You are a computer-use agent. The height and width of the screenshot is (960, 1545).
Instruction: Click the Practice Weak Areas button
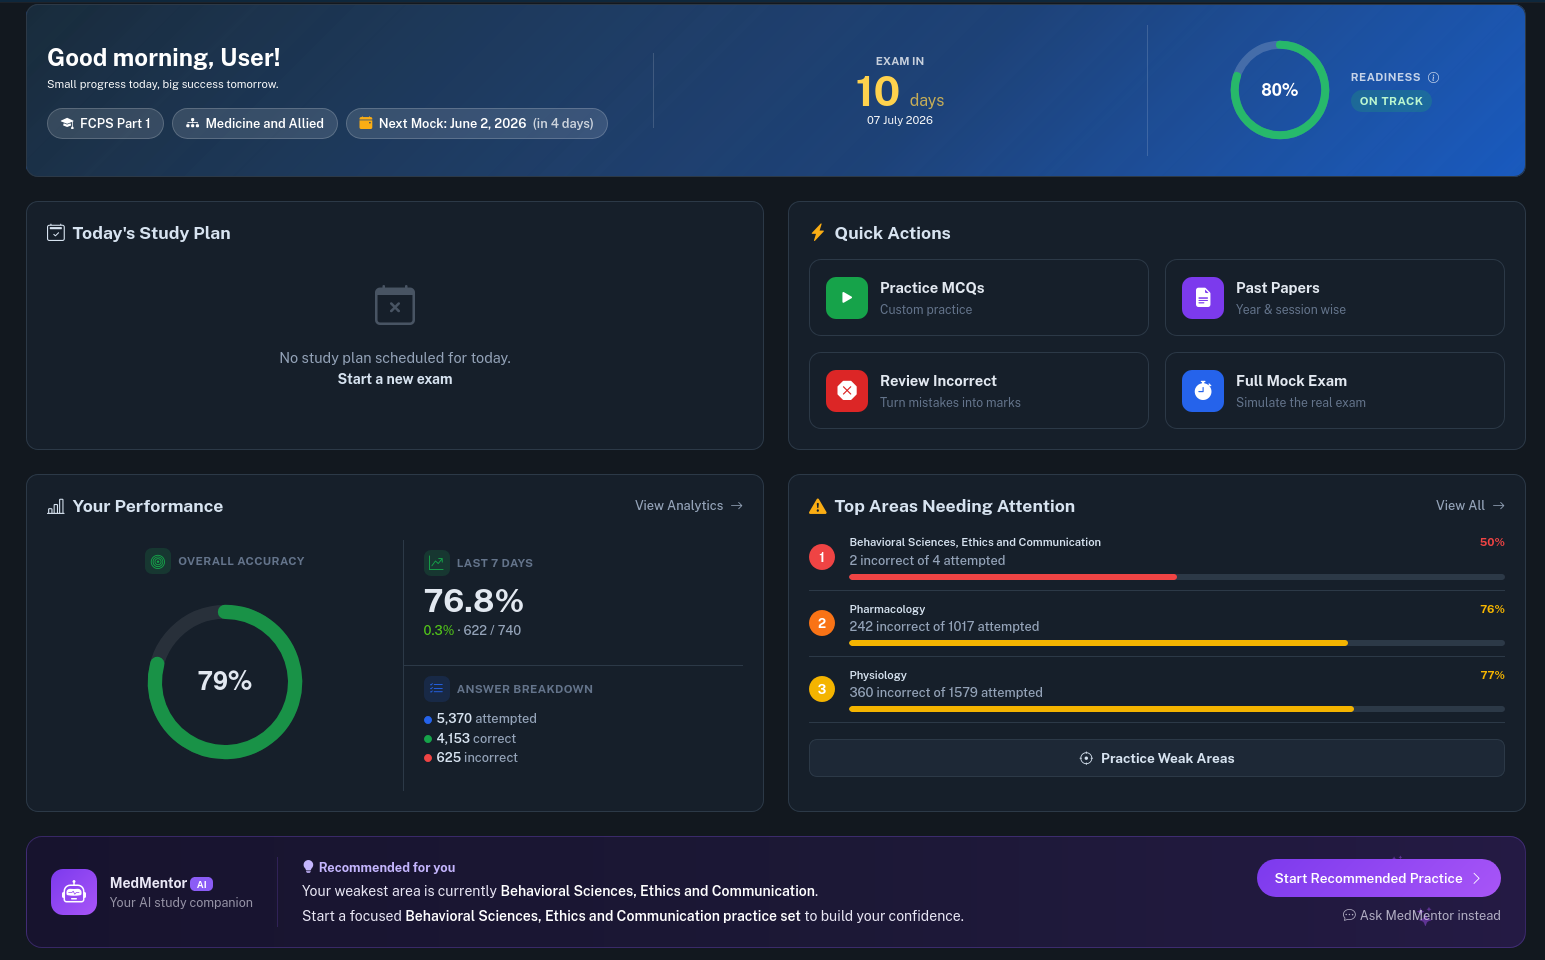coord(1157,758)
